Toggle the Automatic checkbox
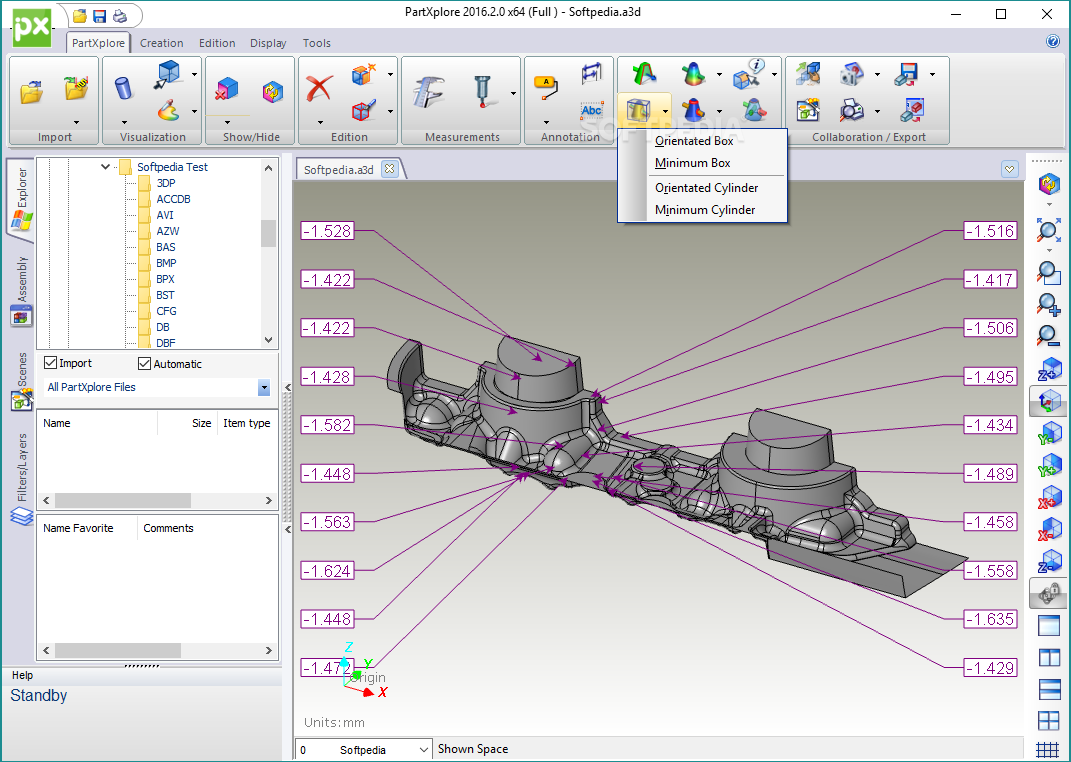1071x762 pixels. click(144, 363)
